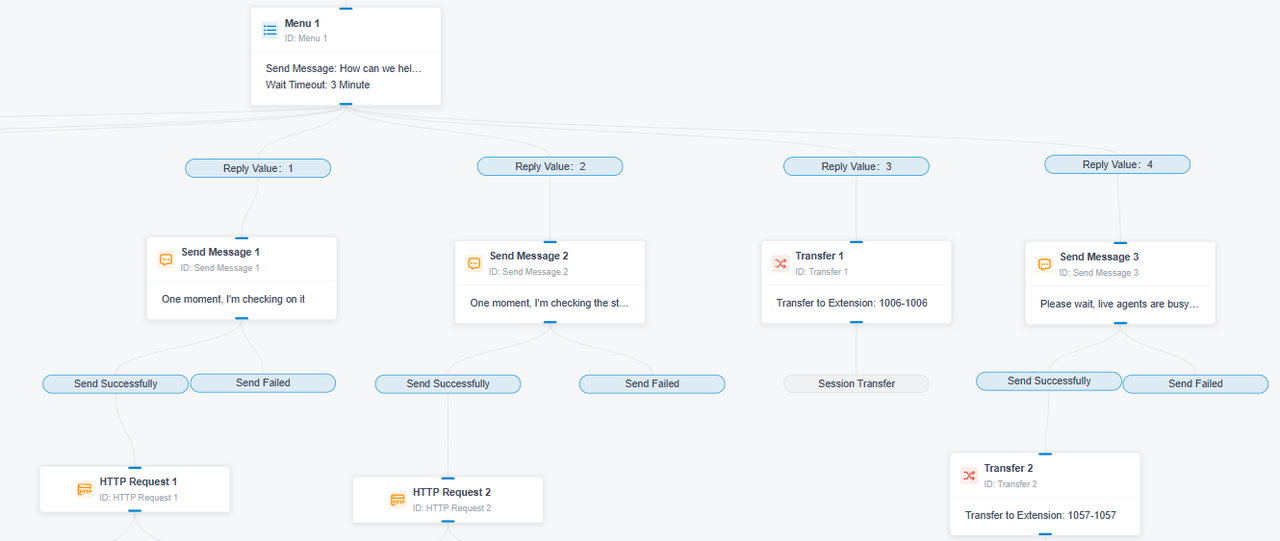Click the Transfer 1 shuffle icon
The height and width of the screenshot is (541, 1280).
click(x=781, y=264)
